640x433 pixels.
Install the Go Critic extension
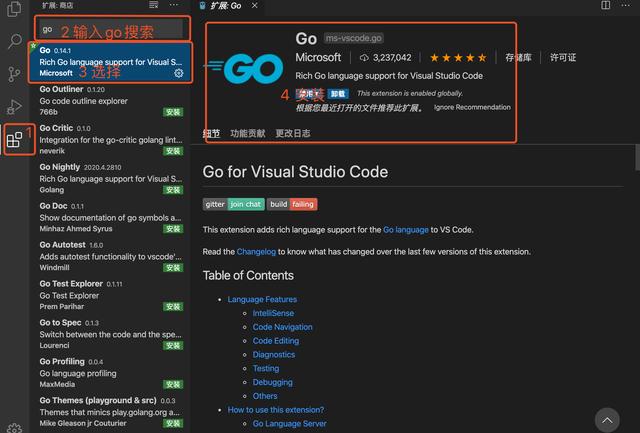(x=173, y=151)
